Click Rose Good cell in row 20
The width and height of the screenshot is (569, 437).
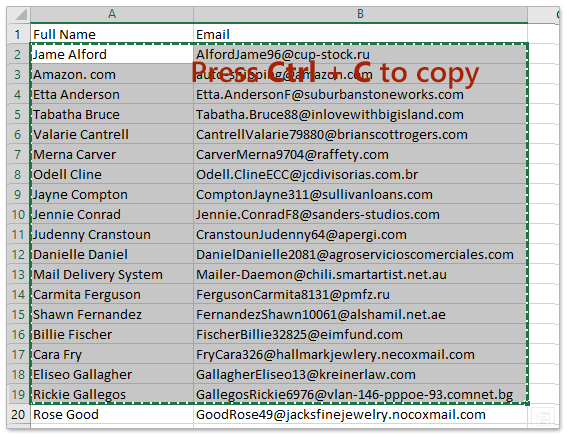[112, 414]
